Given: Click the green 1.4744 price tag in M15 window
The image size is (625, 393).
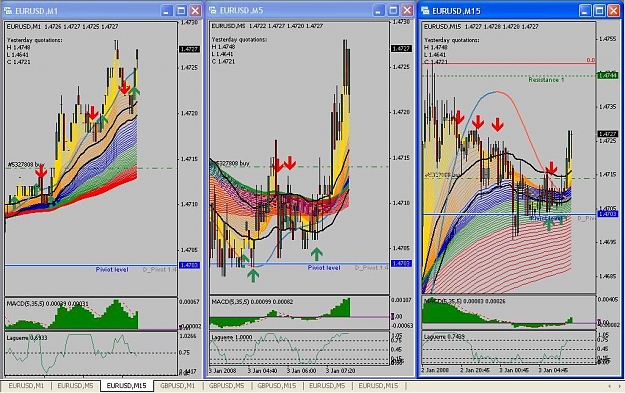Looking at the screenshot, I should click(x=607, y=75).
